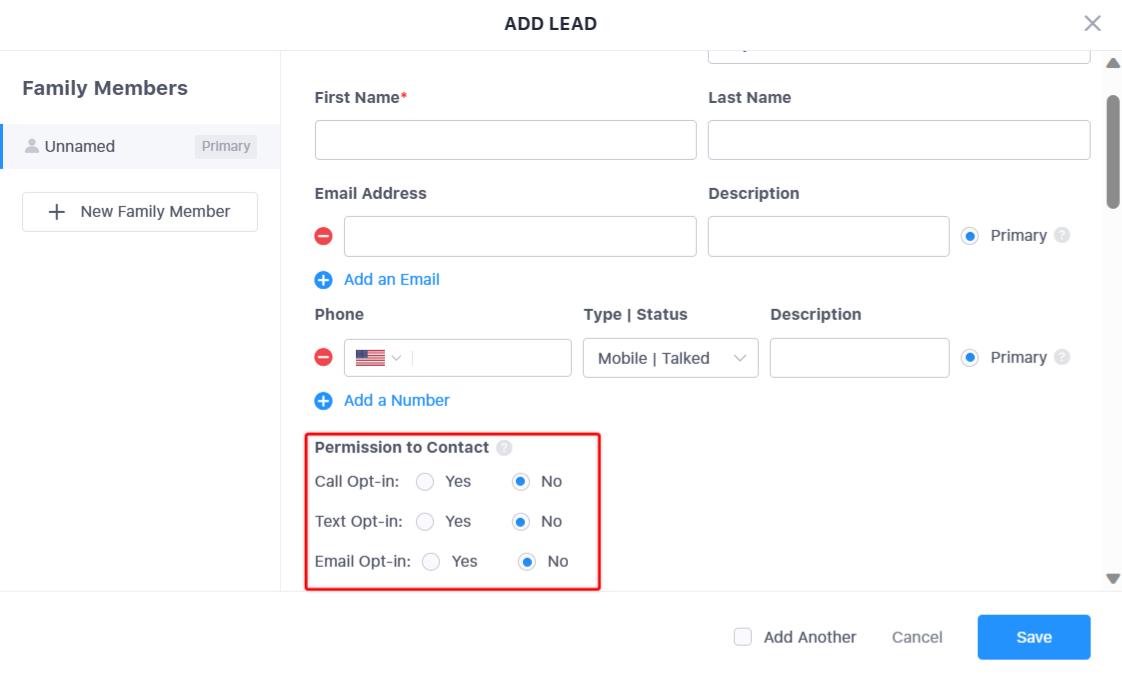Set Email Opt-in to No
Viewport: 1122px width, 678px height.
pos(527,562)
